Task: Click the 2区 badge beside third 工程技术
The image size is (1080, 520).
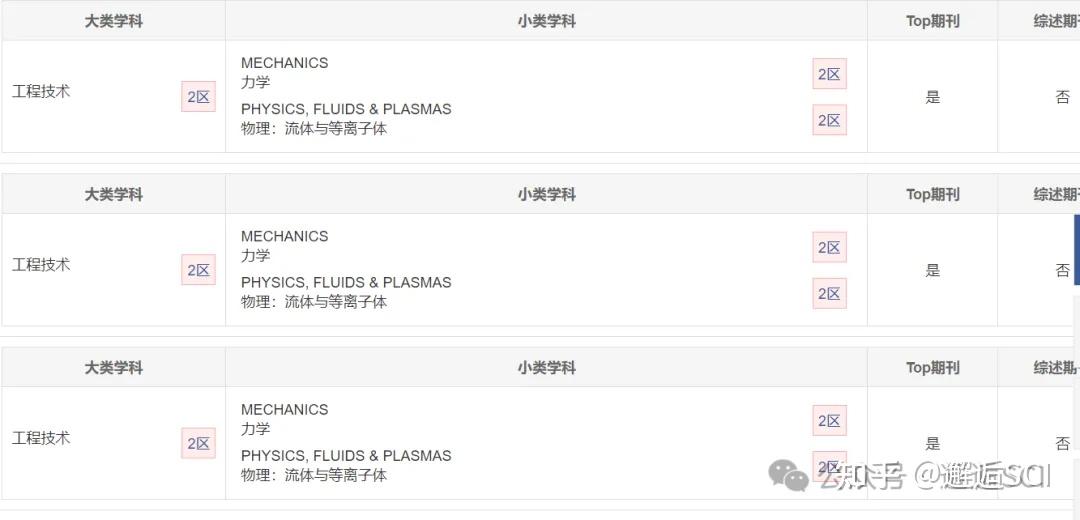Action: [198, 444]
